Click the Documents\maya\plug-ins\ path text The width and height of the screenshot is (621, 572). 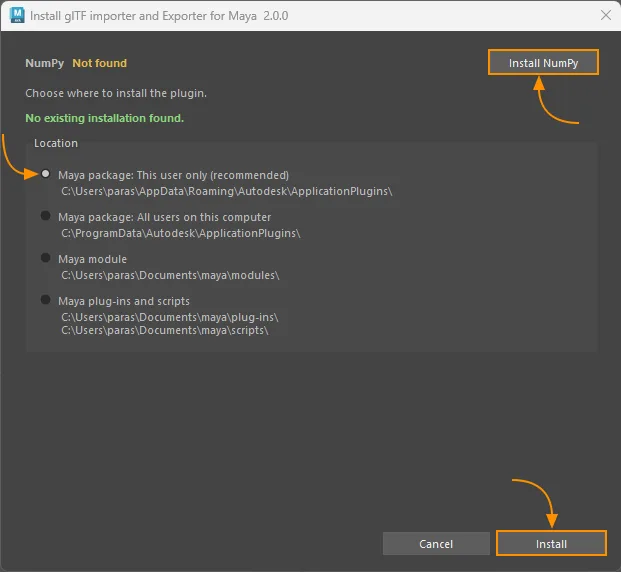pos(170,317)
